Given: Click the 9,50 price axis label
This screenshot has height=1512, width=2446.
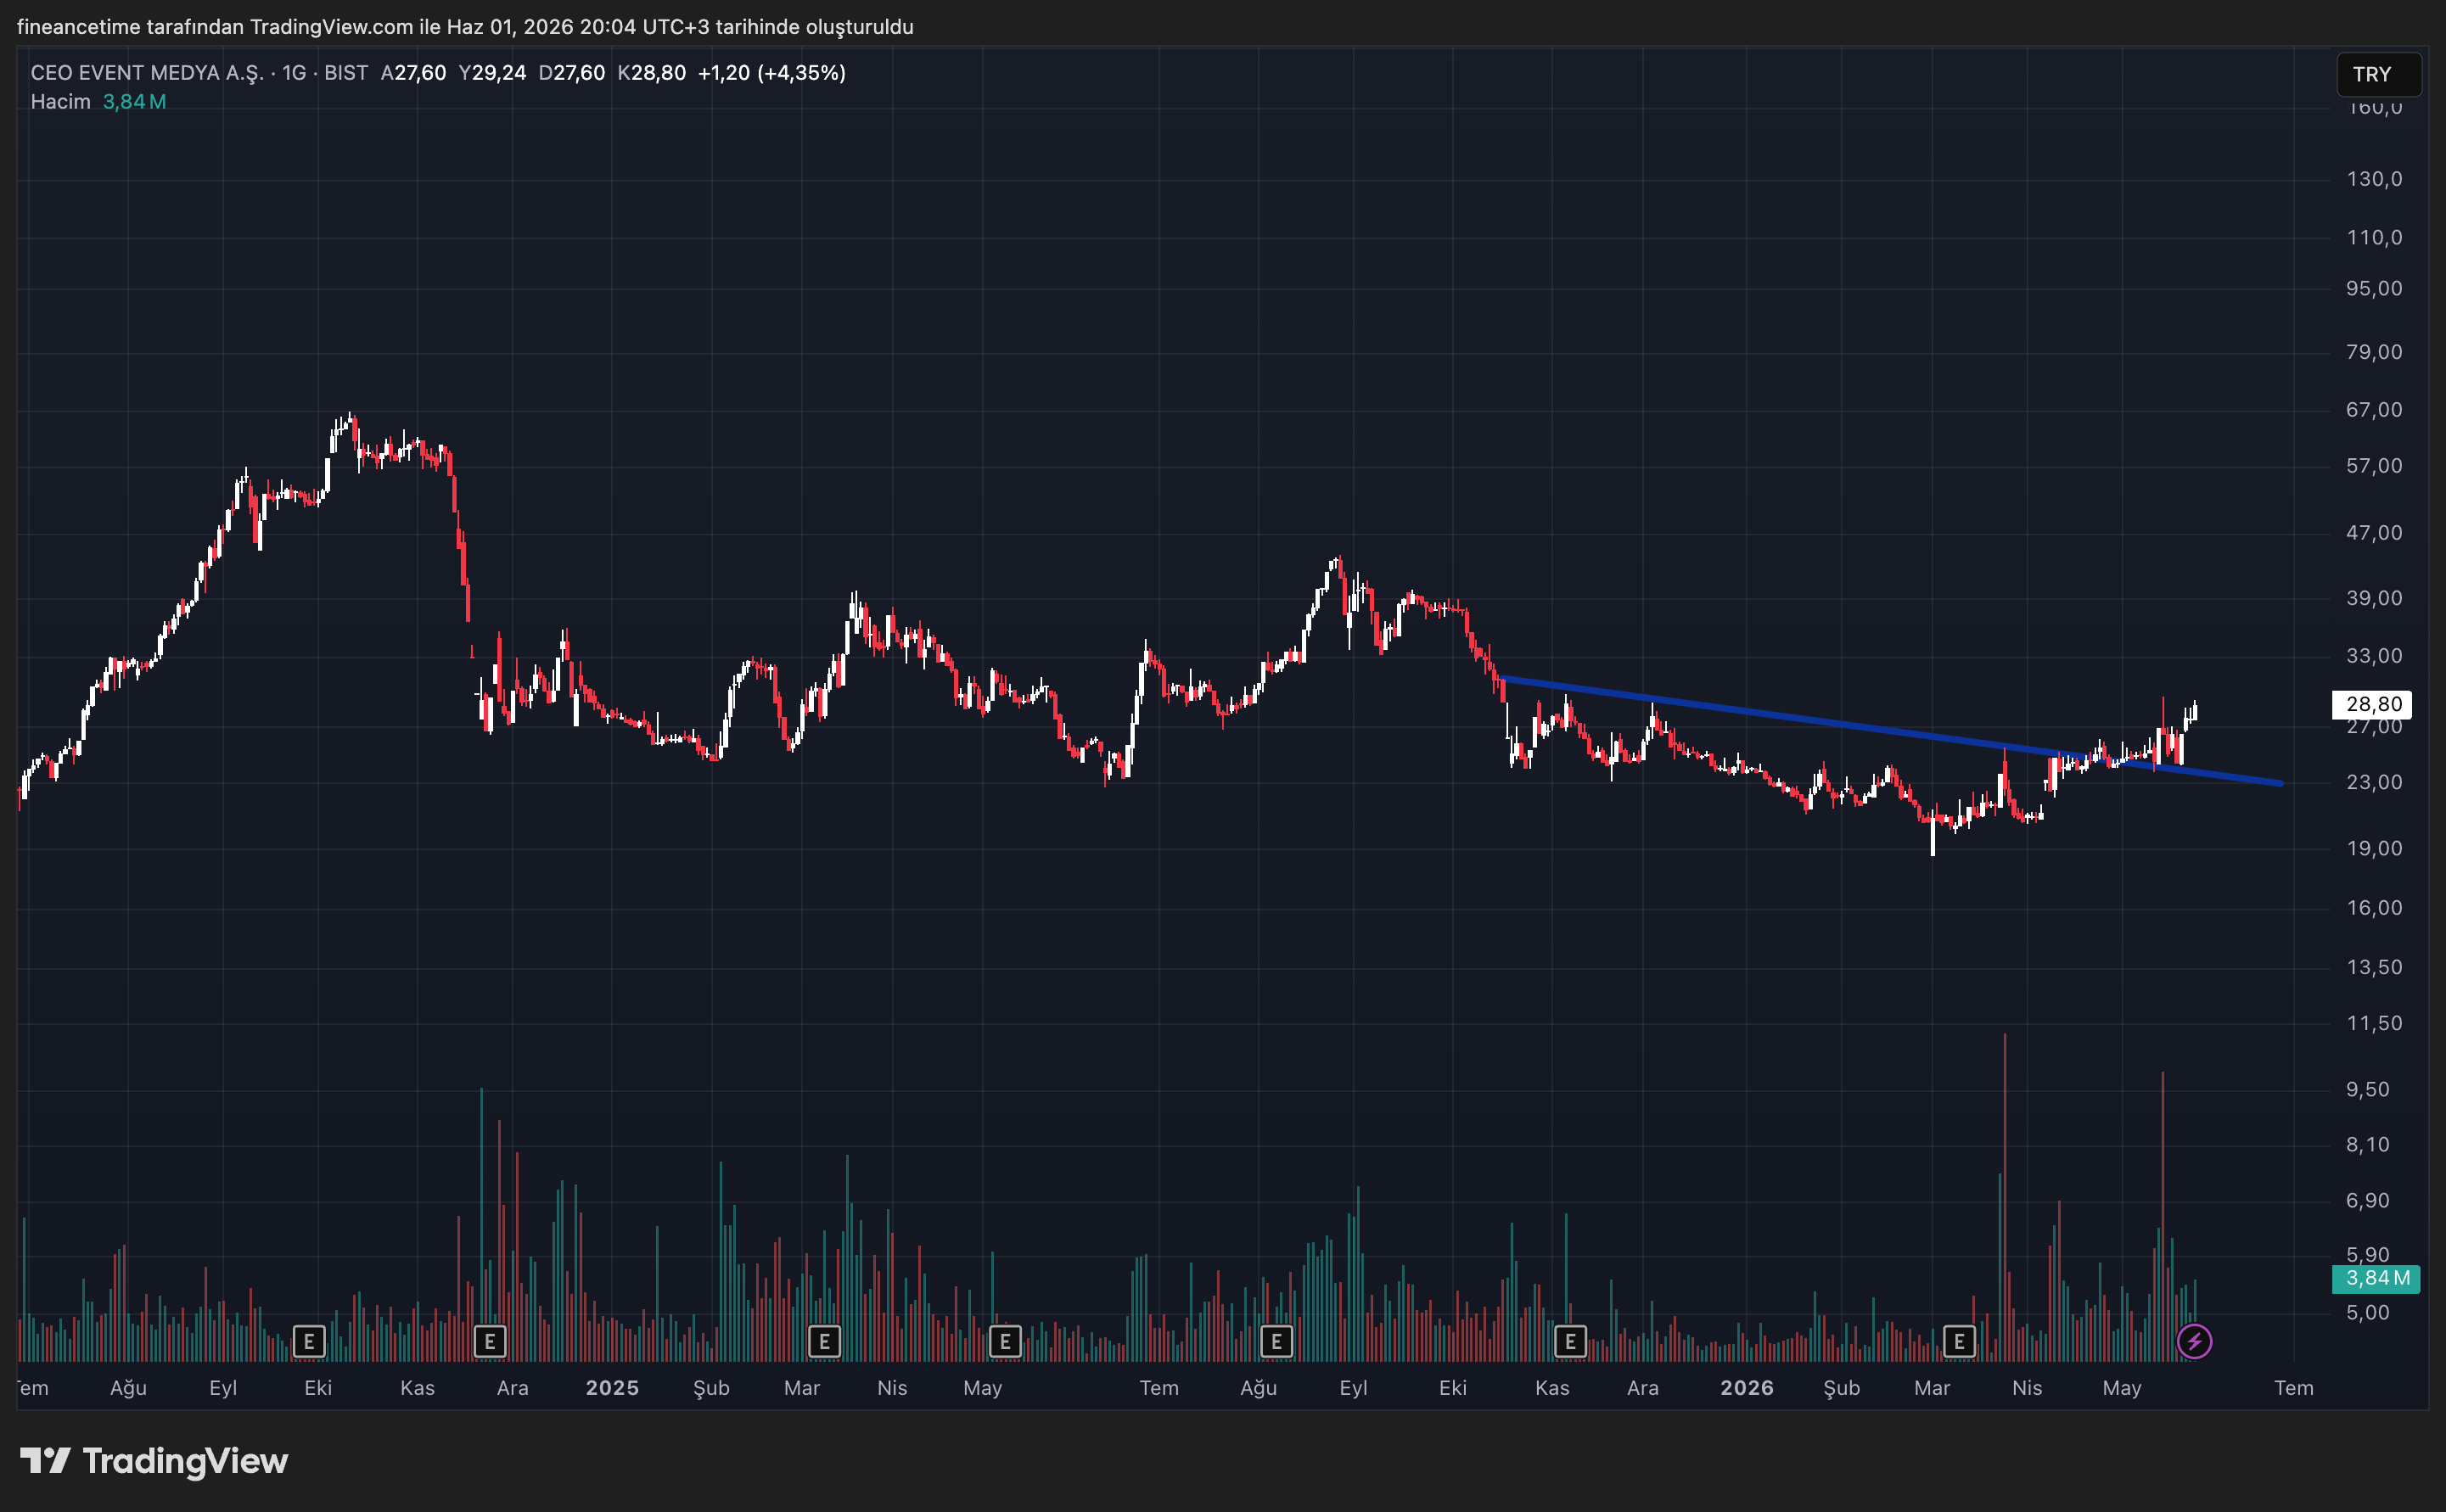Looking at the screenshot, I should pos(2368,1090).
